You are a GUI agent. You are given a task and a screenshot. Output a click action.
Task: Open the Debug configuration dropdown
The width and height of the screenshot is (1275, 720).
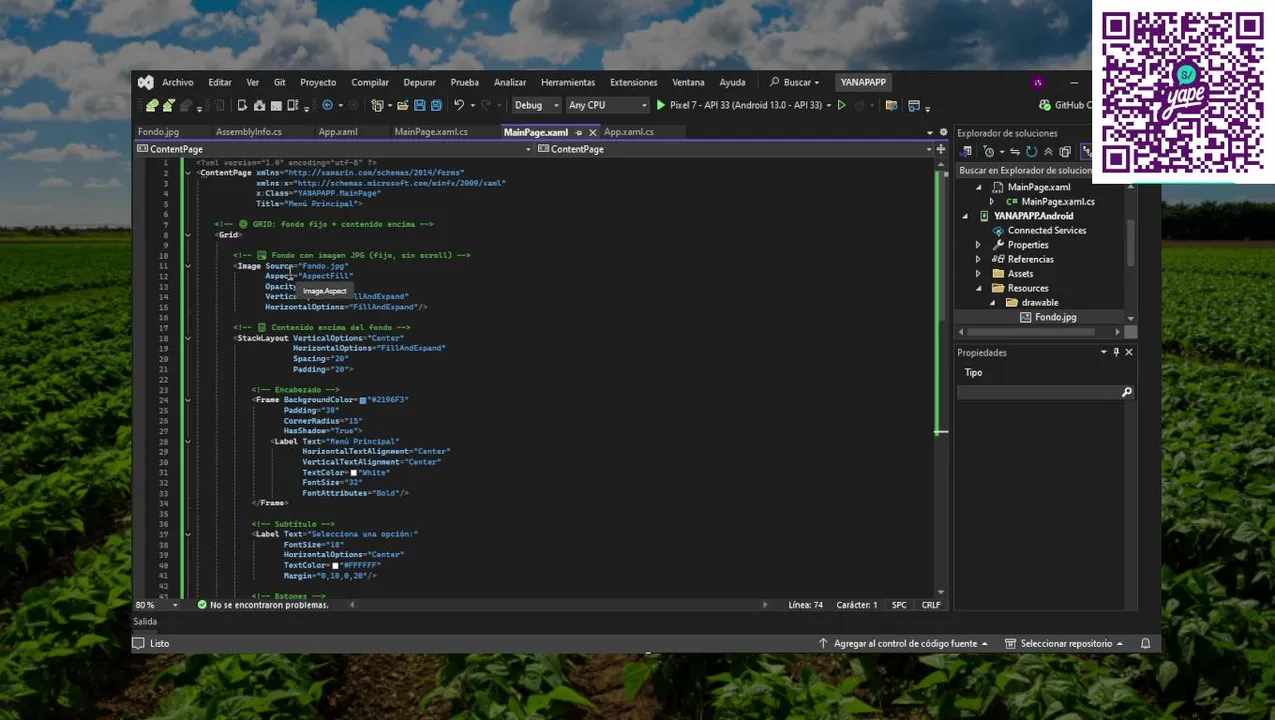point(536,105)
